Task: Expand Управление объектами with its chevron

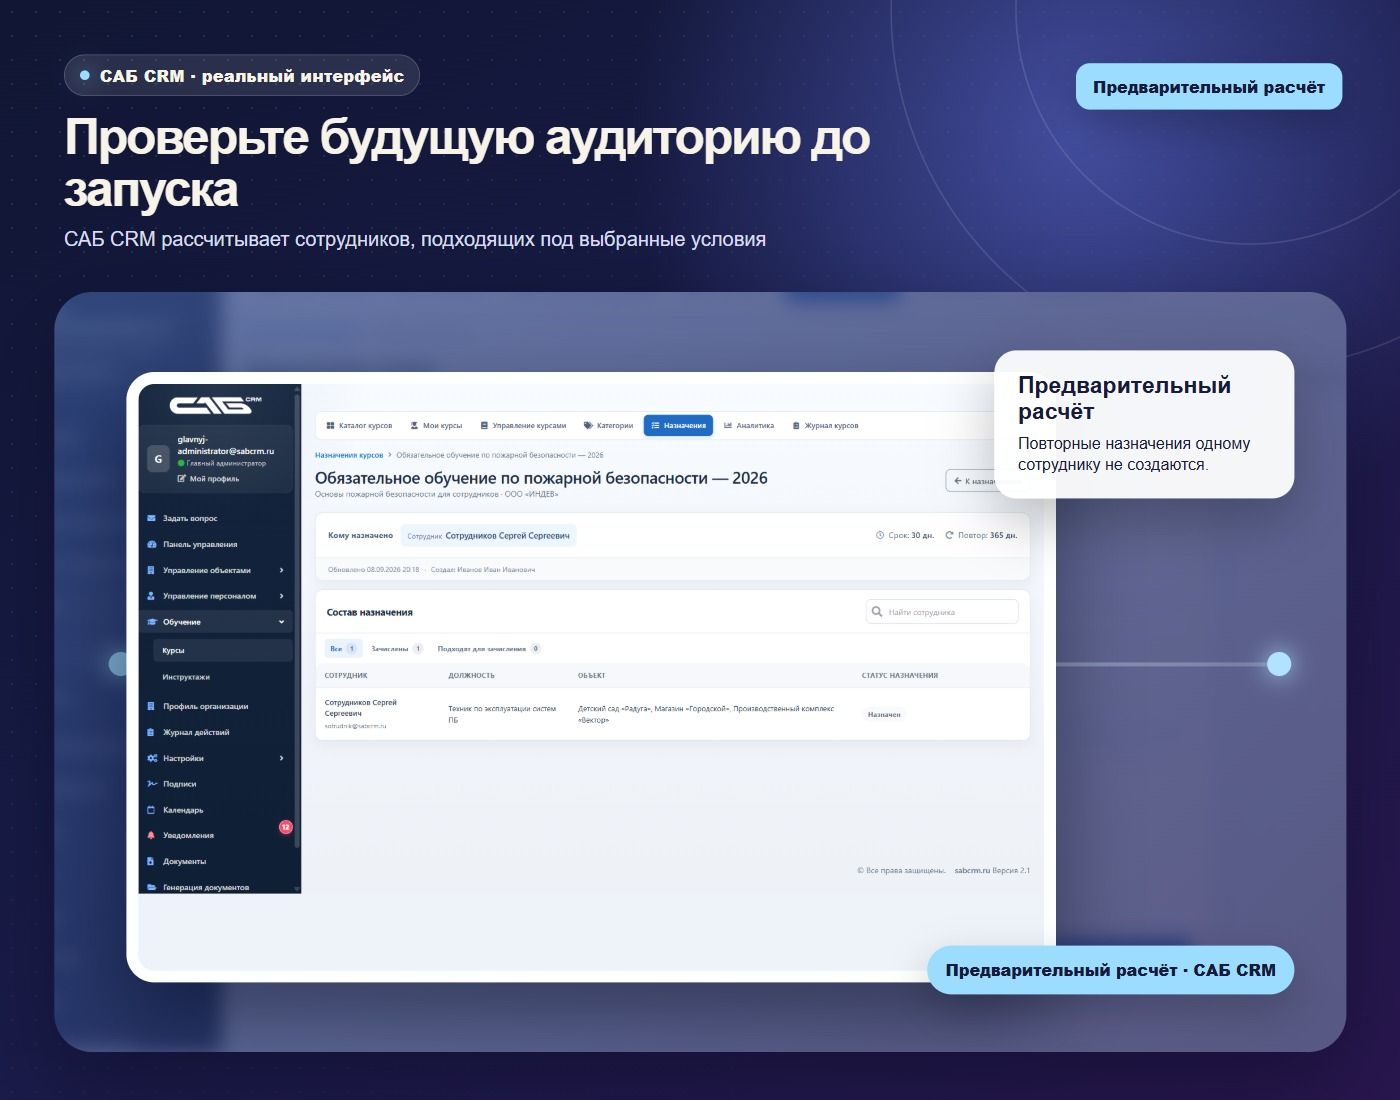Action: point(281,570)
